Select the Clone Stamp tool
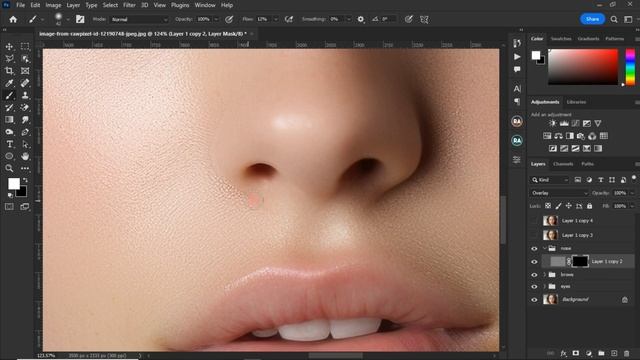640x360 pixels. [25, 96]
